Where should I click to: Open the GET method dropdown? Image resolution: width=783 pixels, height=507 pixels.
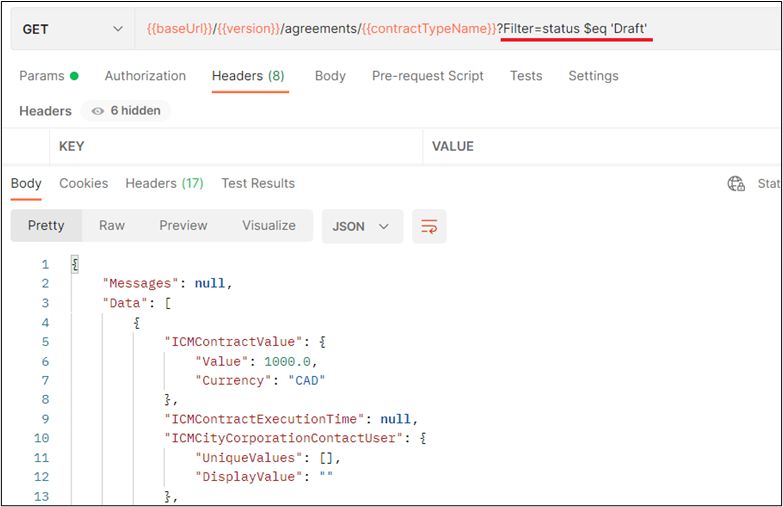73,29
